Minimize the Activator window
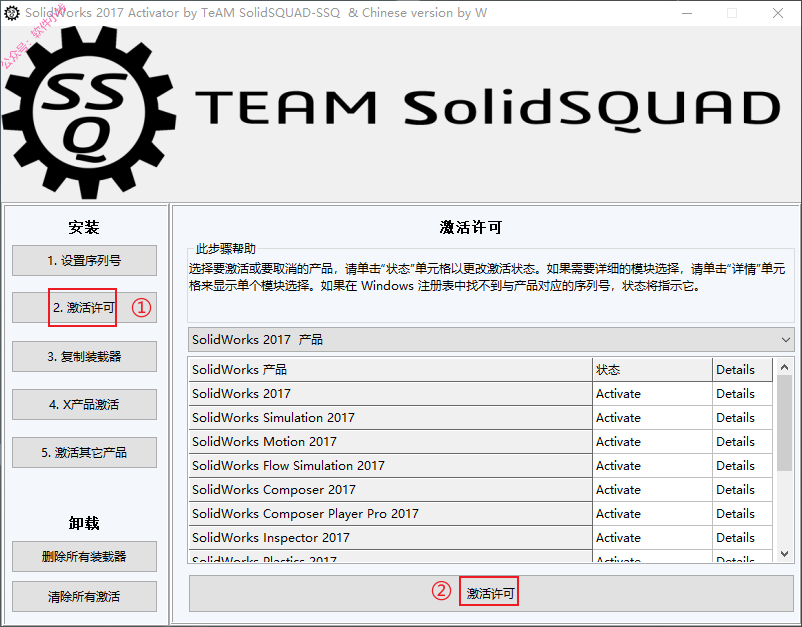802x627 pixels. (687, 13)
